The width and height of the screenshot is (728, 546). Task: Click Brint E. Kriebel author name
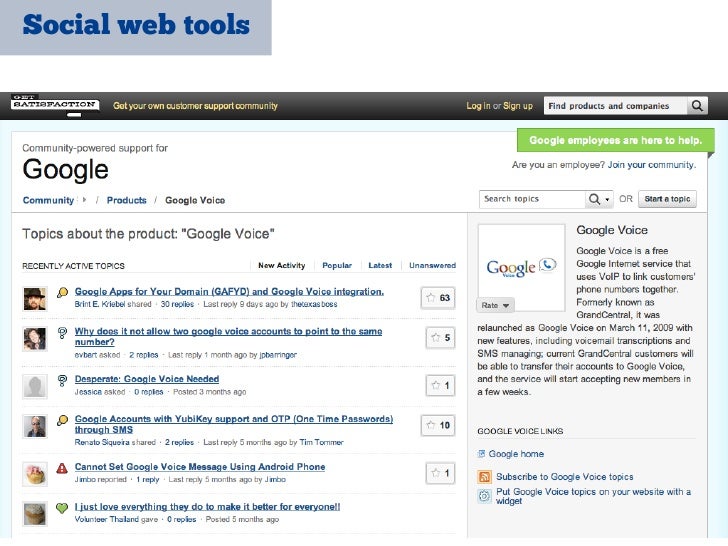pyautogui.click(x=100, y=304)
